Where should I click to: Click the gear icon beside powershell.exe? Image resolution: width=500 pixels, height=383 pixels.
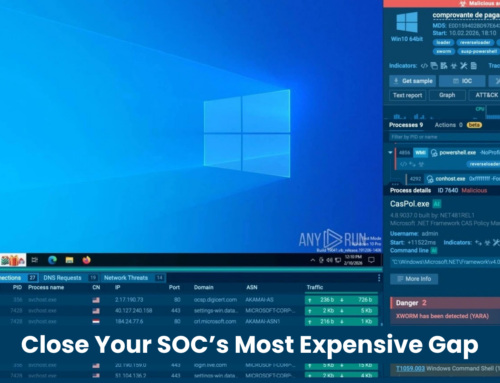coord(434,153)
